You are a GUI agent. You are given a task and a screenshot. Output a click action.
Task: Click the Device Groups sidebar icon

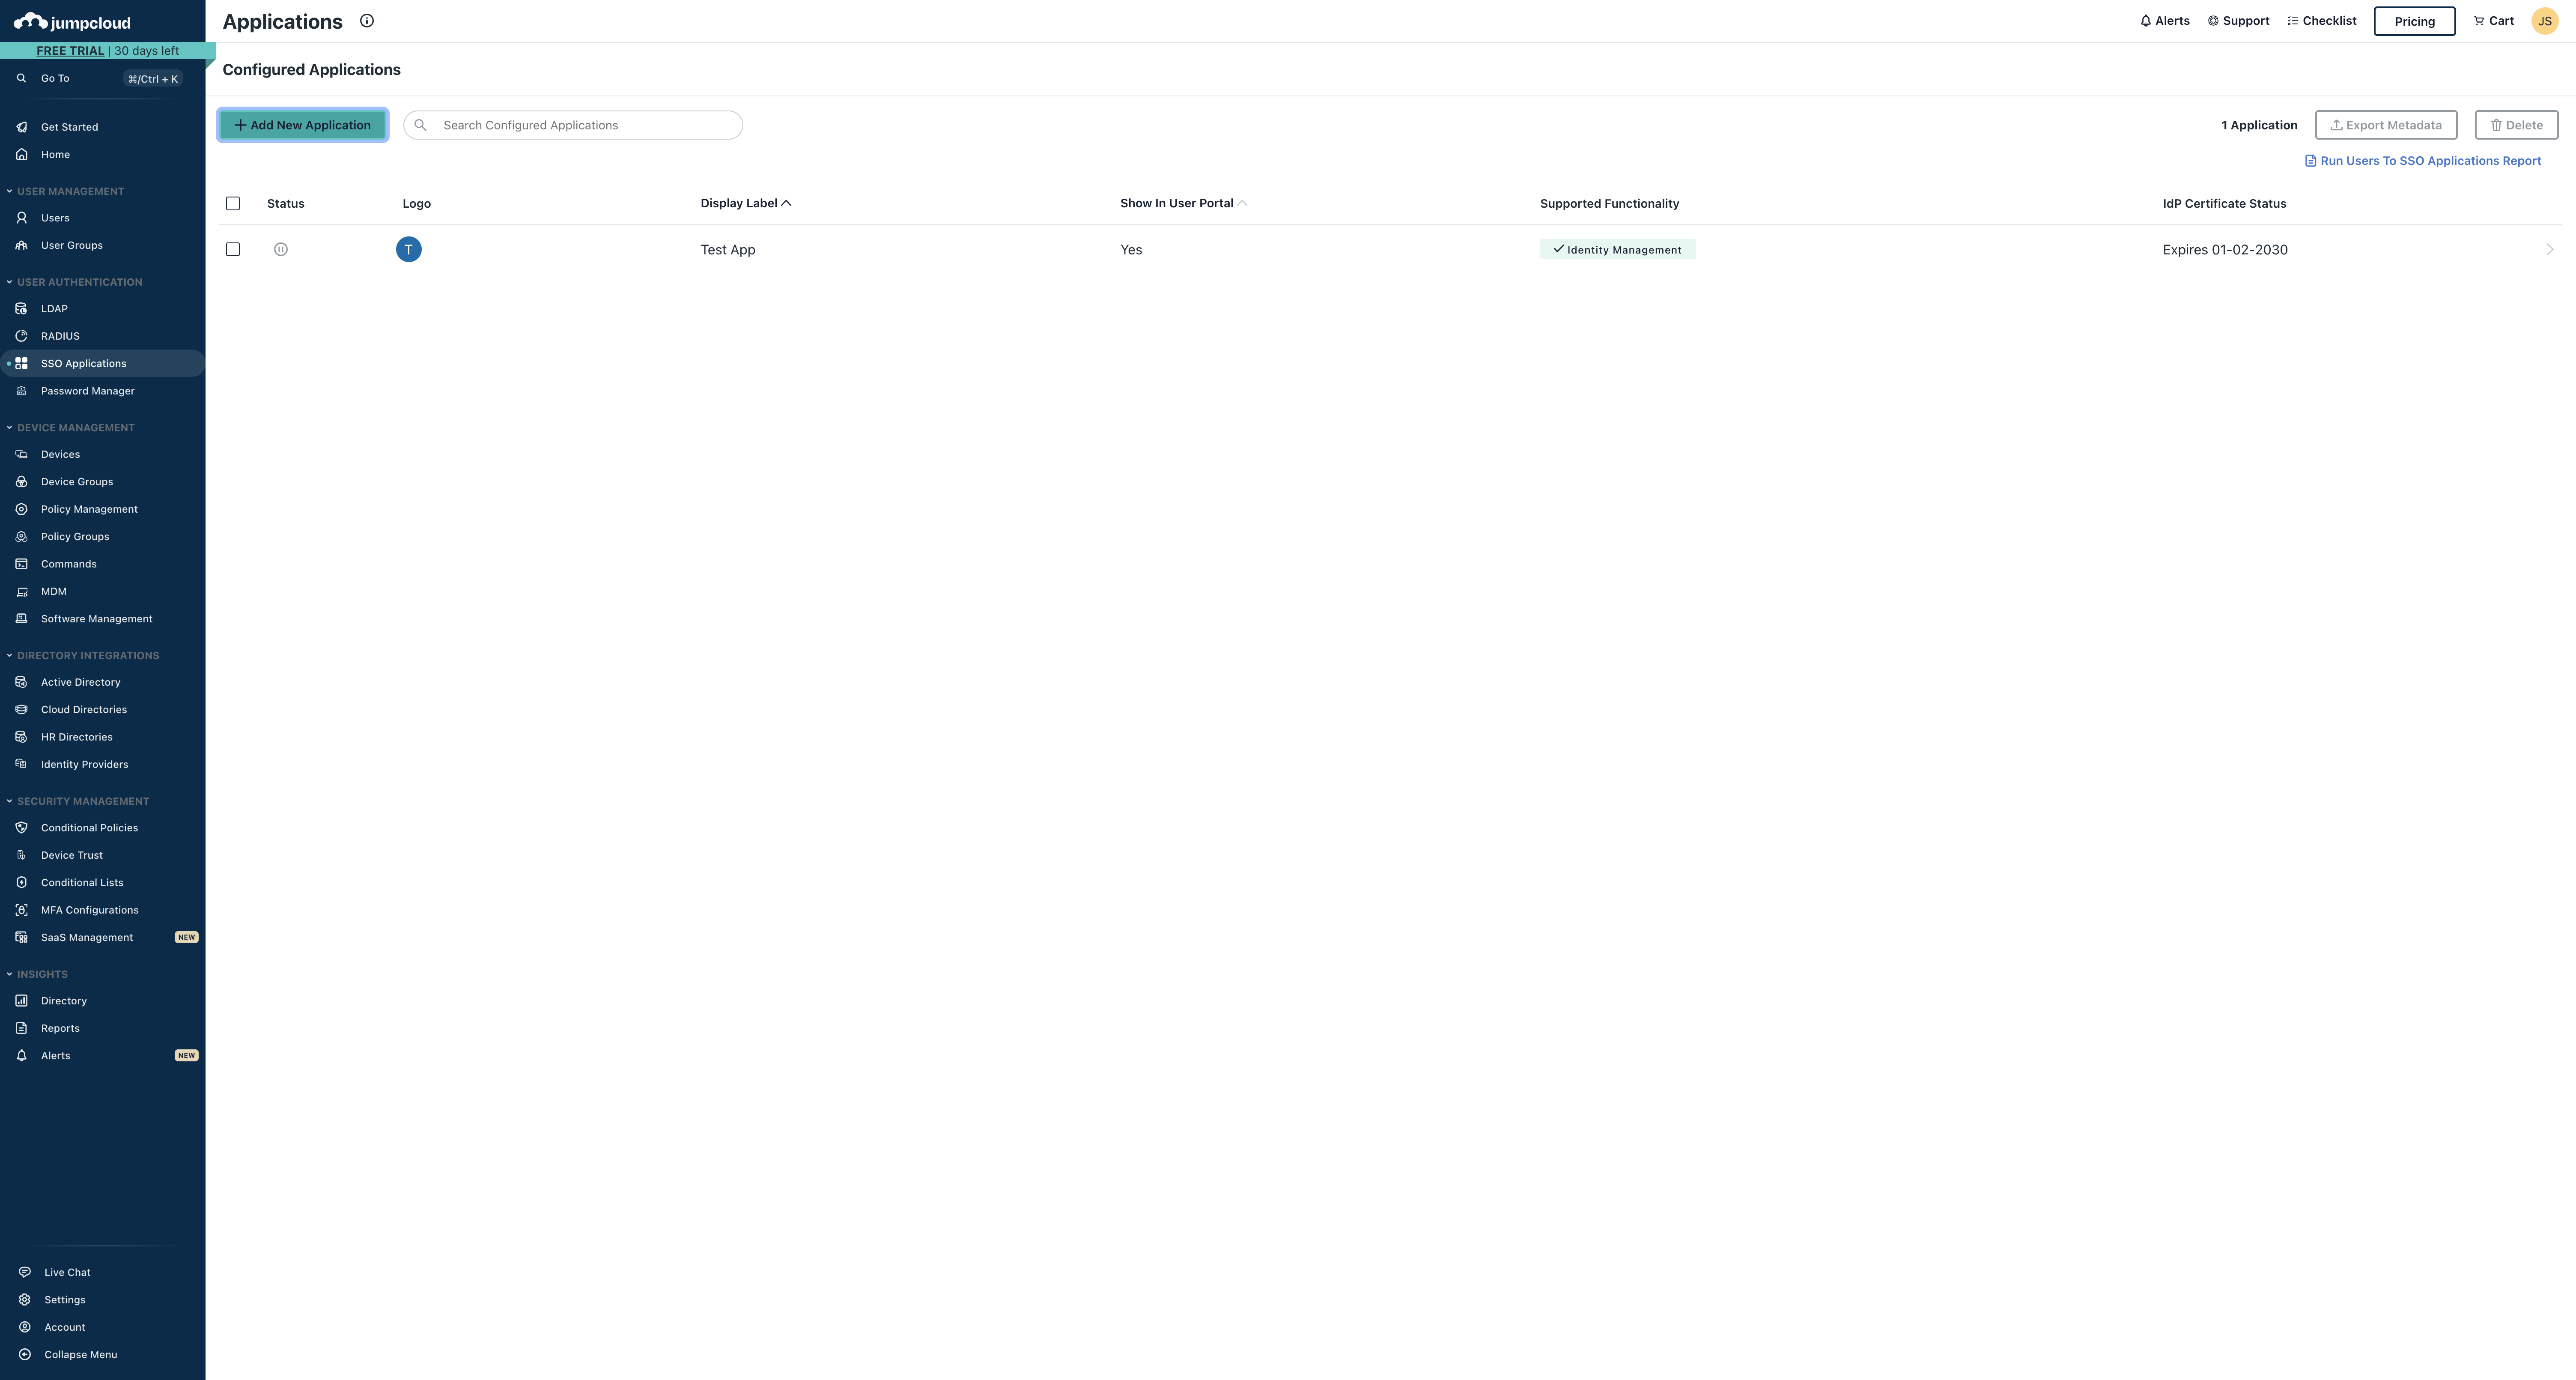coord(21,482)
